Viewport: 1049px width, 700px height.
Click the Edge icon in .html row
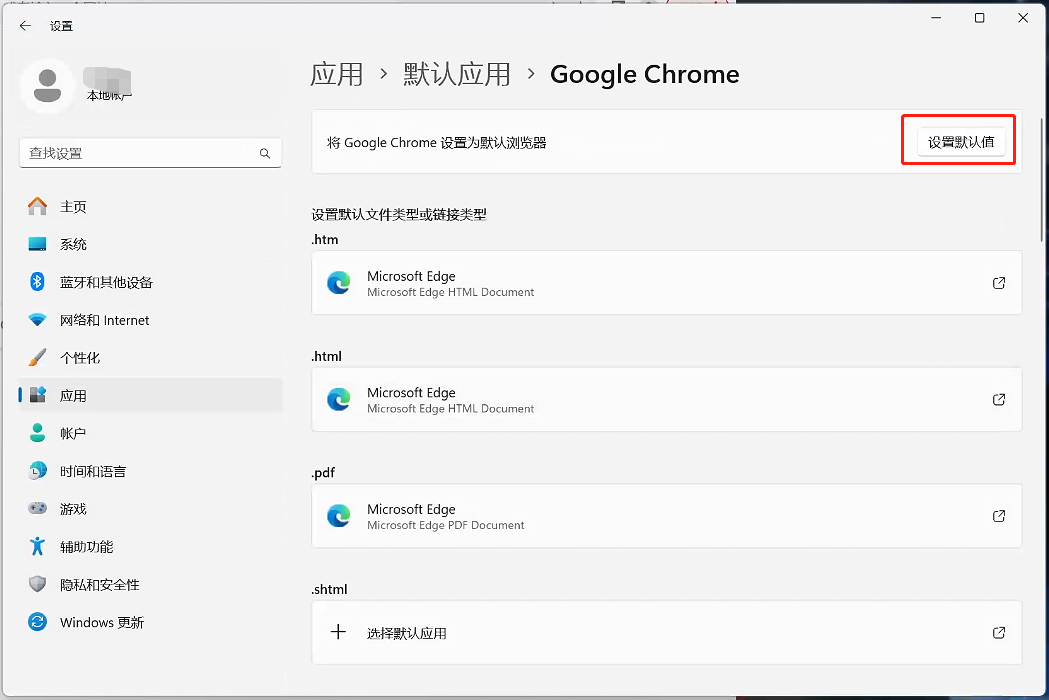coord(339,399)
